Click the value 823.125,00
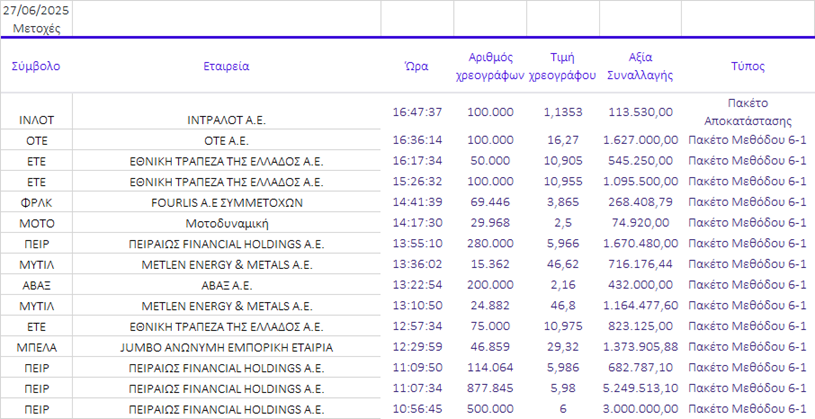This screenshot has width=815, height=419. [640, 326]
